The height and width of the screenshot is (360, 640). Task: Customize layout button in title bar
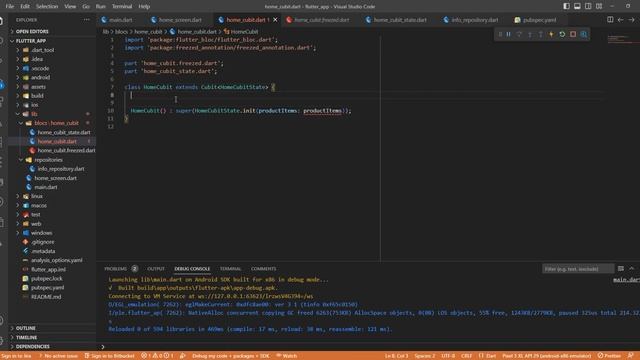click(x=599, y=6)
